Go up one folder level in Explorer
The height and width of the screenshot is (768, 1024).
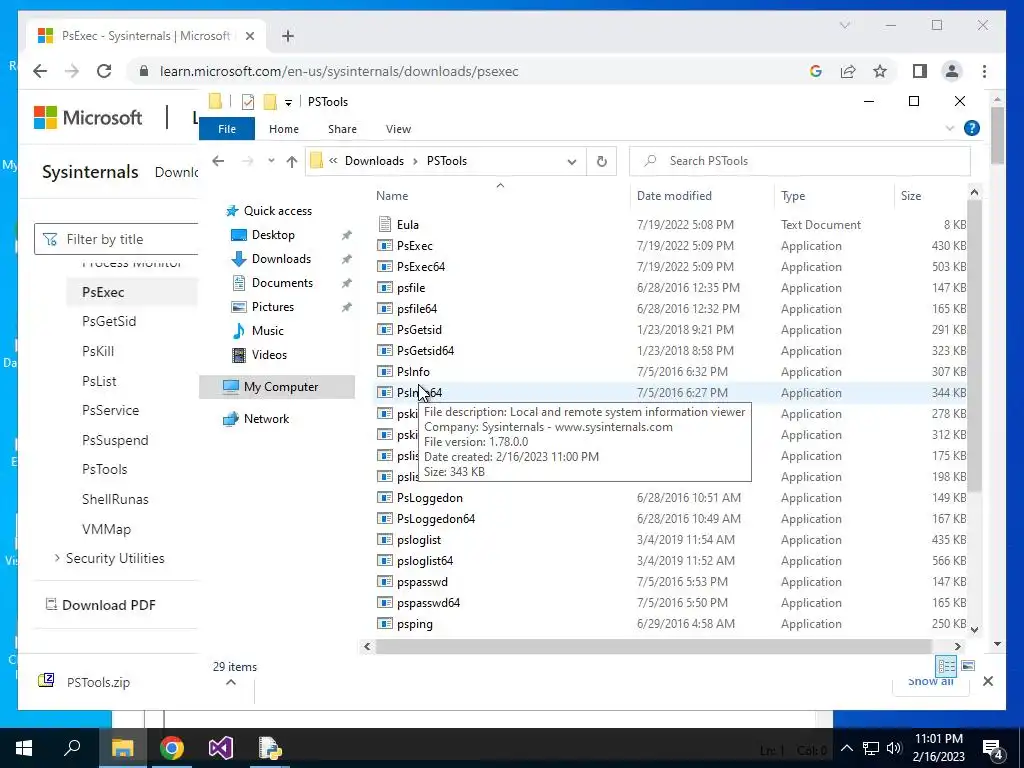coord(291,161)
